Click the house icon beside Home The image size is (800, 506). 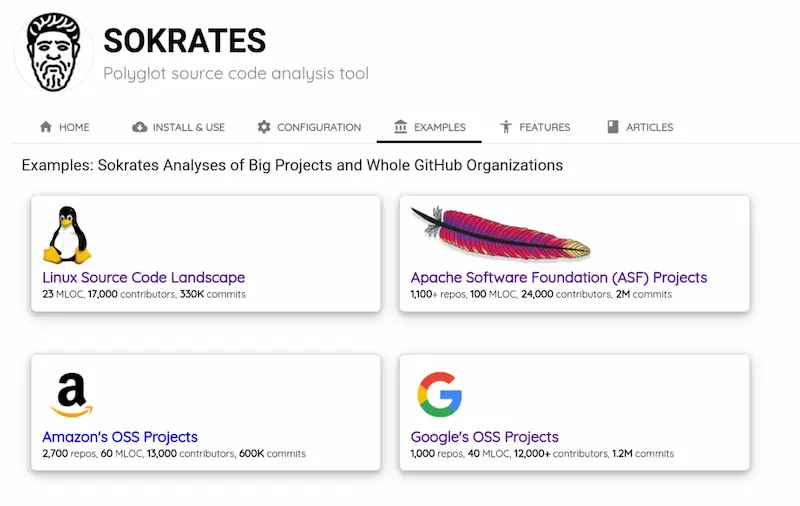click(x=46, y=126)
